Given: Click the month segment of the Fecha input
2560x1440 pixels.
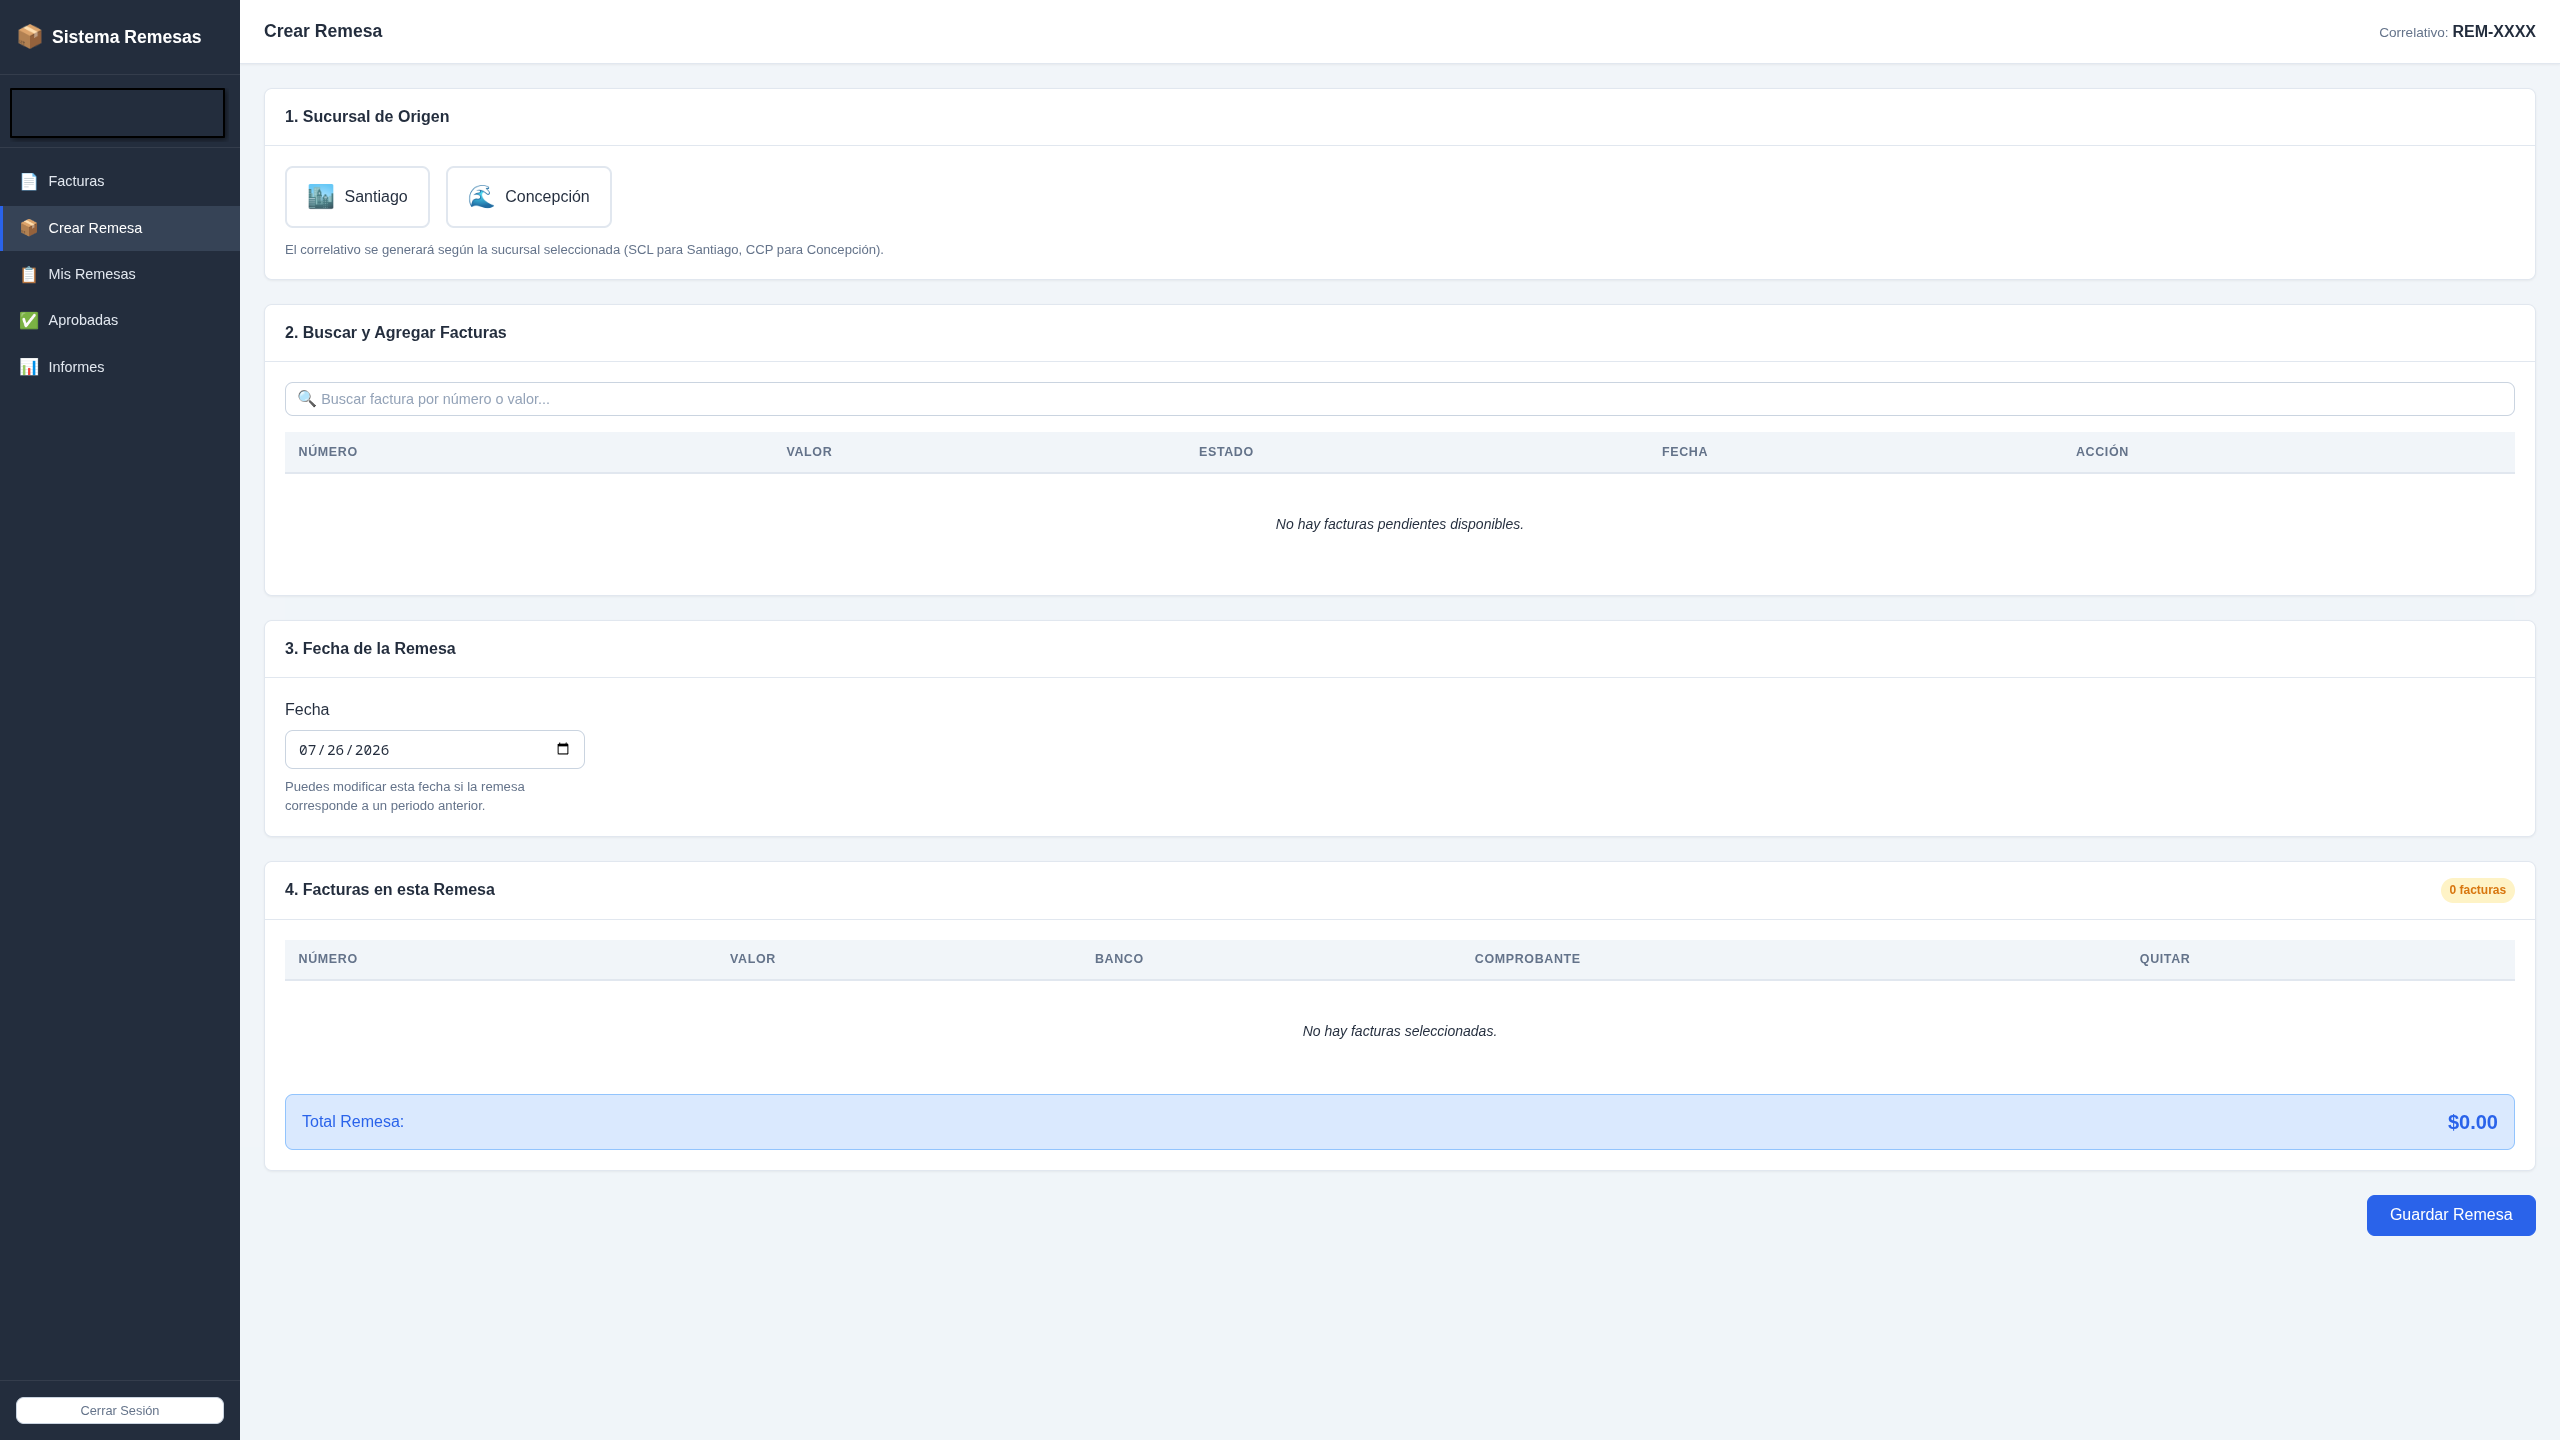Looking at the screenshot, I should click(x=308, y=750).
